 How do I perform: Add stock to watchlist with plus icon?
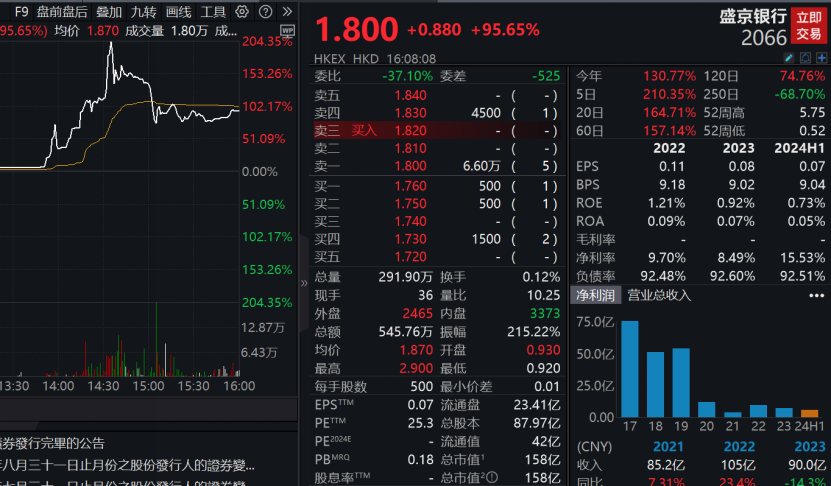tap(821, 58)
